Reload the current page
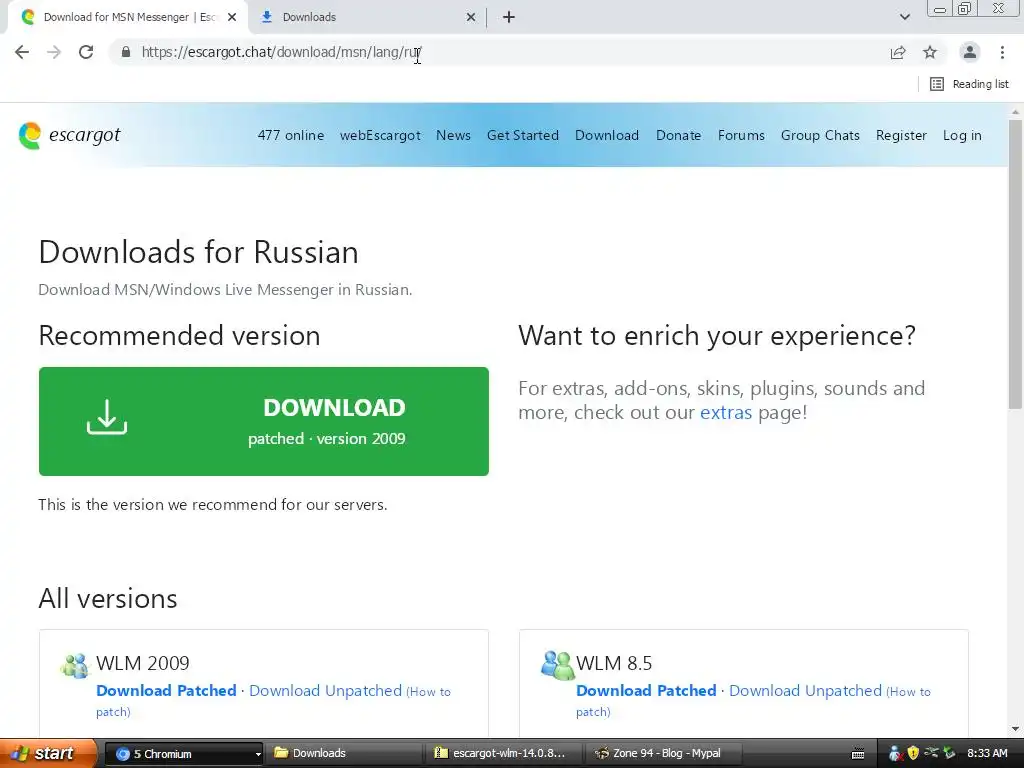The width and height of the screenshot is (1024, 768). tap(86, 52)
